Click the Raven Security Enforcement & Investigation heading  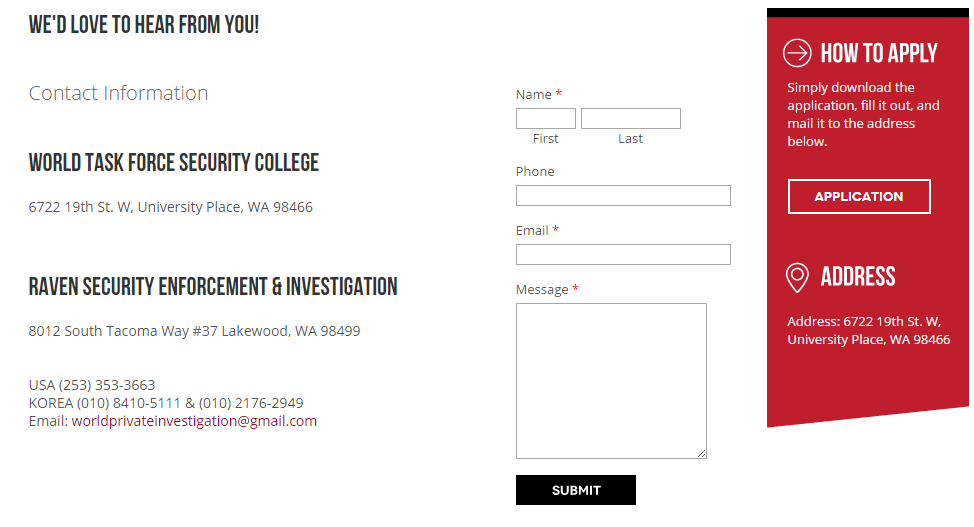click(x=213, y=286)
